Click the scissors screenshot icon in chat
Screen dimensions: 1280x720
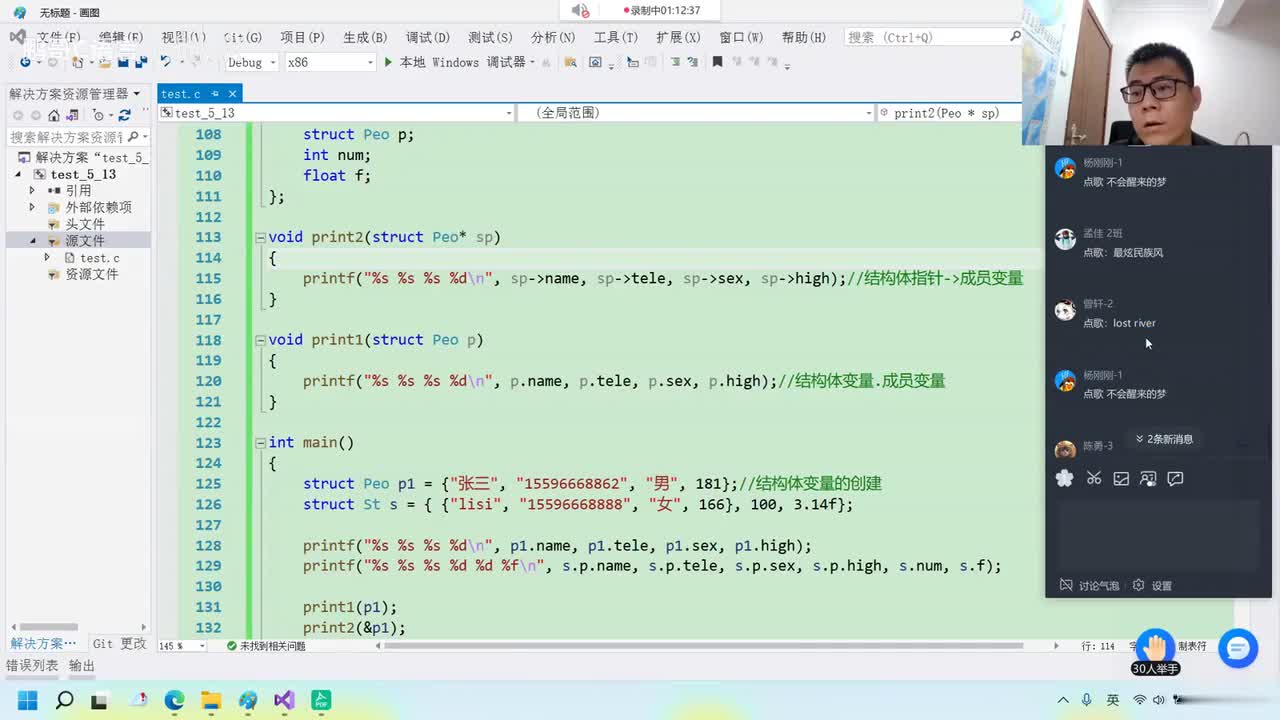point(1094,479)
